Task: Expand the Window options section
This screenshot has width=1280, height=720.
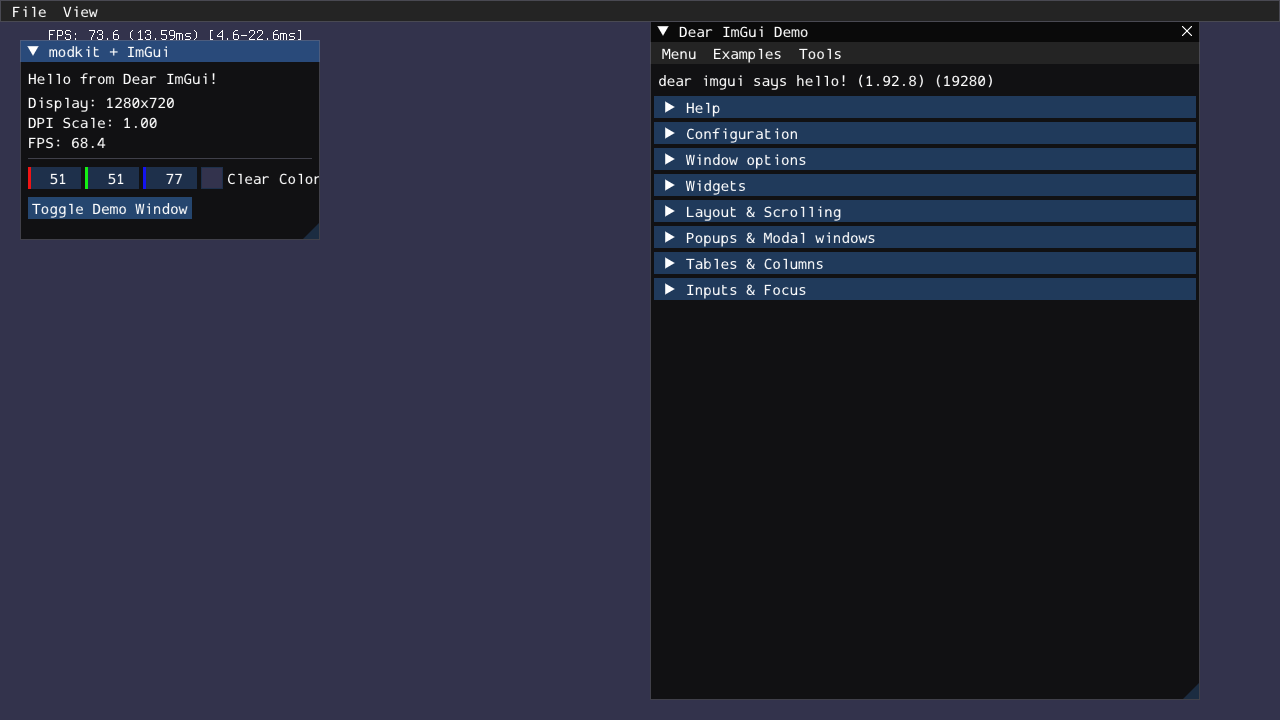Action: tap(925, 160)
